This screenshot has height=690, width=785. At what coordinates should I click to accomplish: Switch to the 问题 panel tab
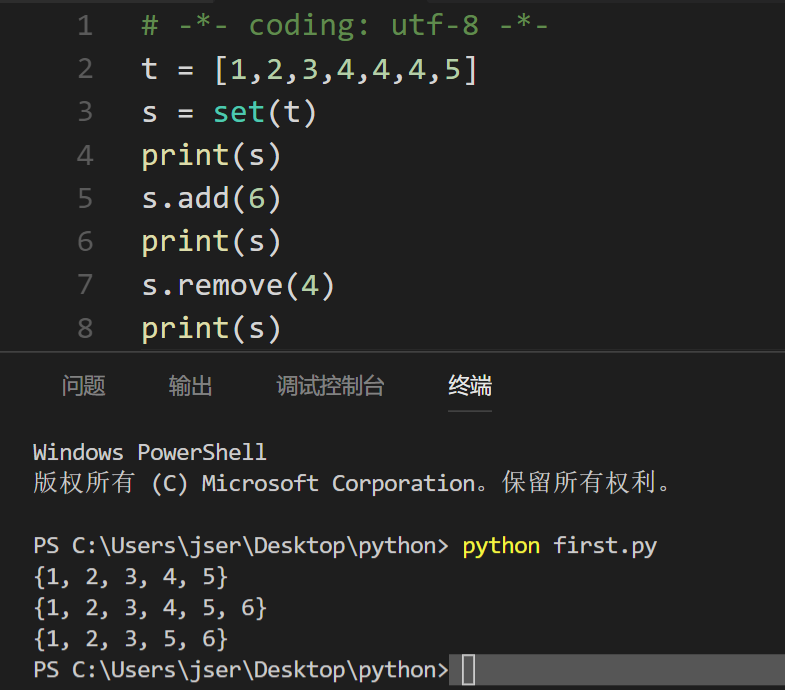point(84,386)
